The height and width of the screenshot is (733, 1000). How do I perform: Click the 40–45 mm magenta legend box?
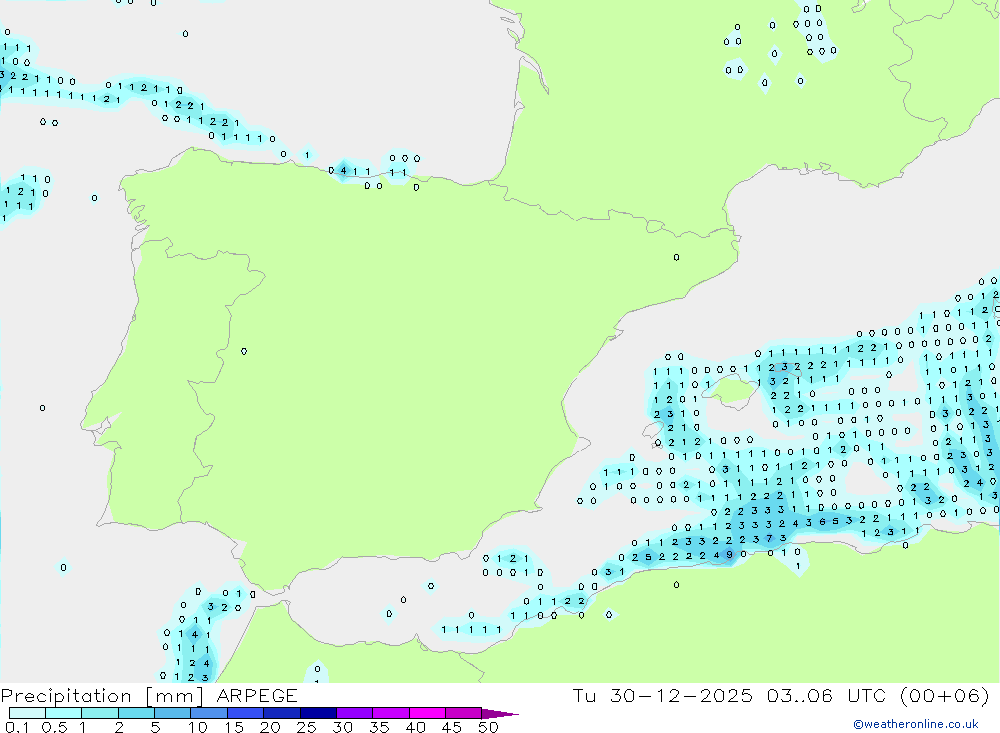pyautogui.click(x=427, y=713)
